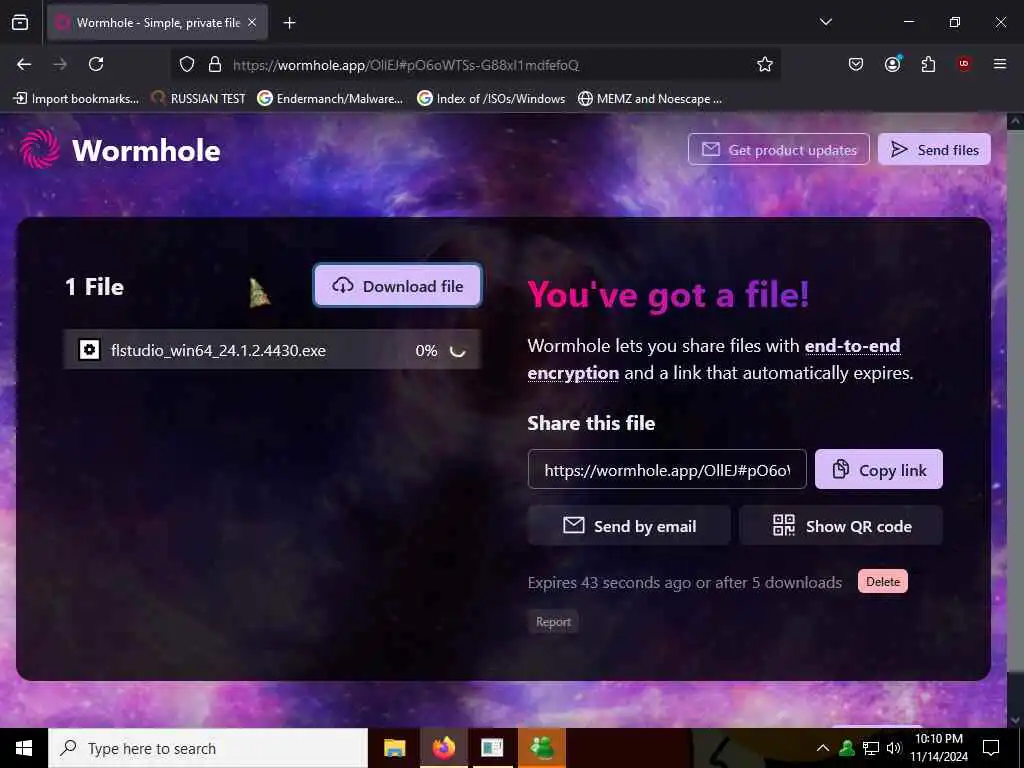Image resolution: width=1024 pixels, height=768 pixels.
Task: Open the MEMZ and Noescape ... bookmark
Action: [650, 99]
